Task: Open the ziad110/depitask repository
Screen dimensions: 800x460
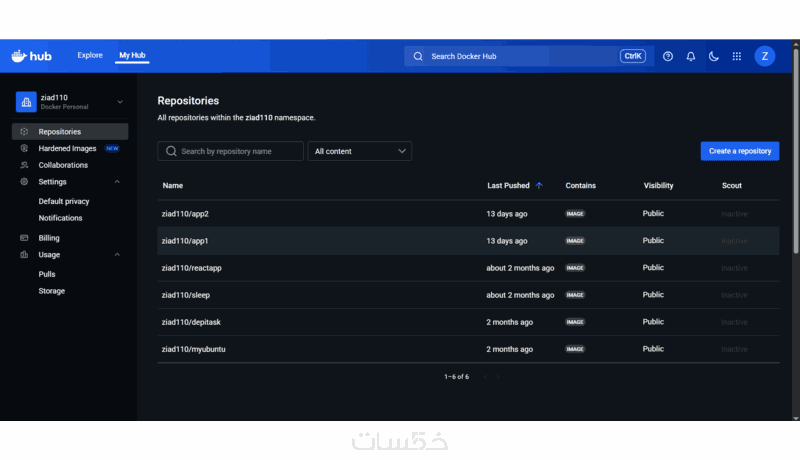Action: (191, 322)
